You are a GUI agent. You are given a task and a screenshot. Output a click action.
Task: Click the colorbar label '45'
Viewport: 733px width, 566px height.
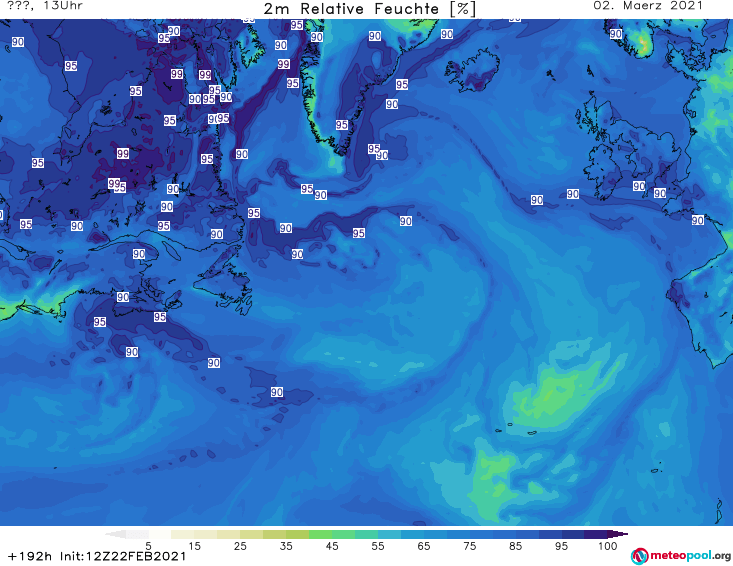click(x=332, y=546)
